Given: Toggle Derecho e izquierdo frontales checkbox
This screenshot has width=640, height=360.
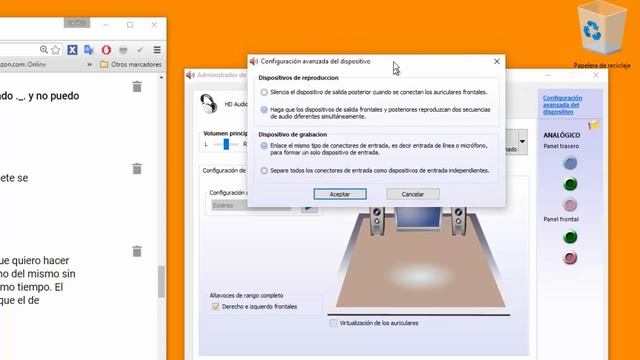Looking at the screenshot, I should click(x=216, y=307).
